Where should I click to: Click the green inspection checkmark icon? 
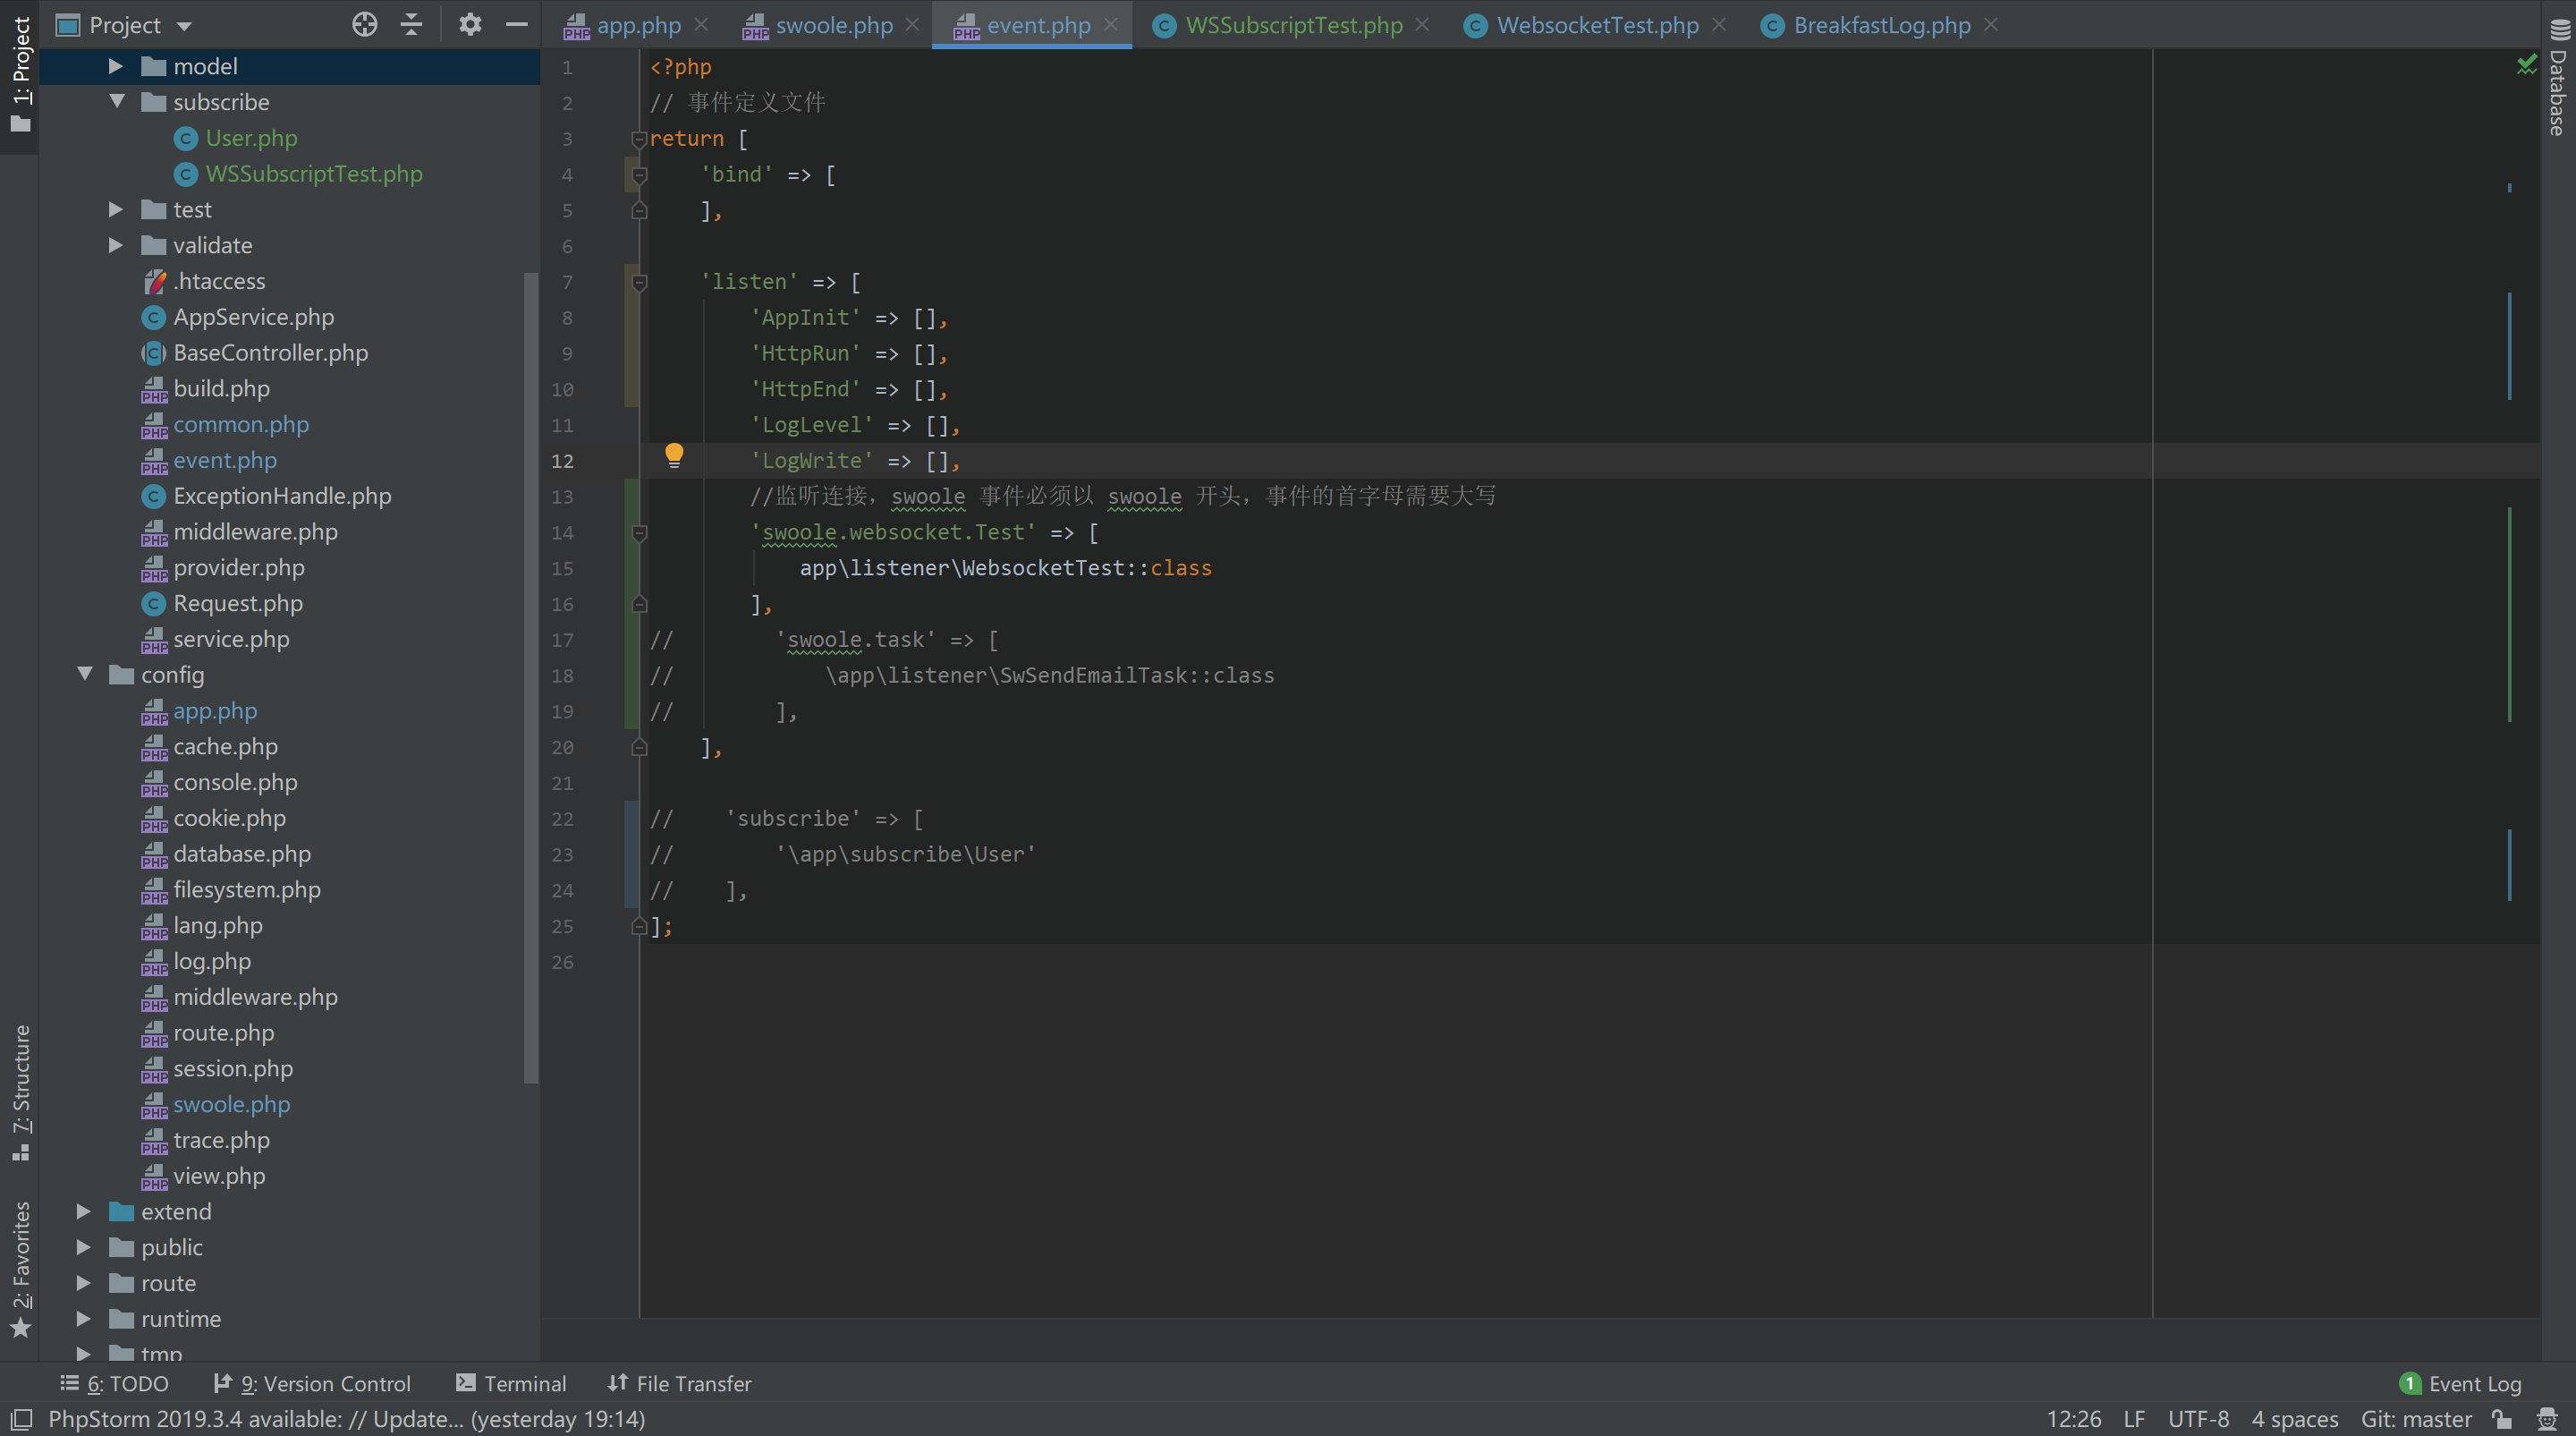pos(2526,66)
